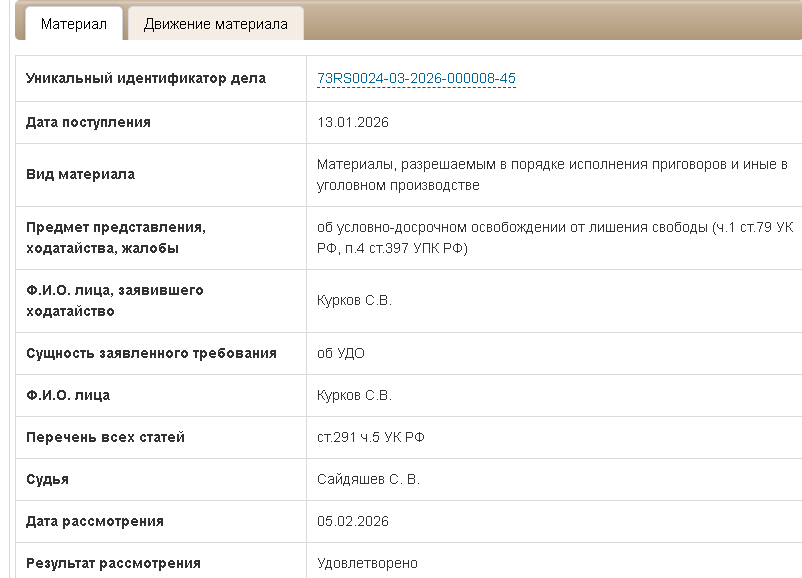802x578 pixels.
Task: Click the receipt date value 13.01.2026
Action: [x=352, y=123]
